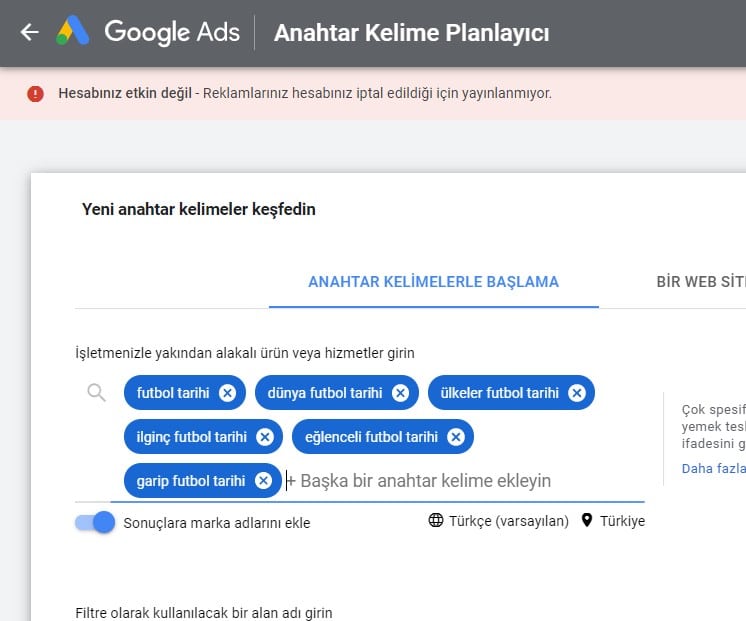Remove the 'eğlenceli futbol tarihi' keyword chip
The width and height of the screenshot is (746, 621).
[455, 437]
